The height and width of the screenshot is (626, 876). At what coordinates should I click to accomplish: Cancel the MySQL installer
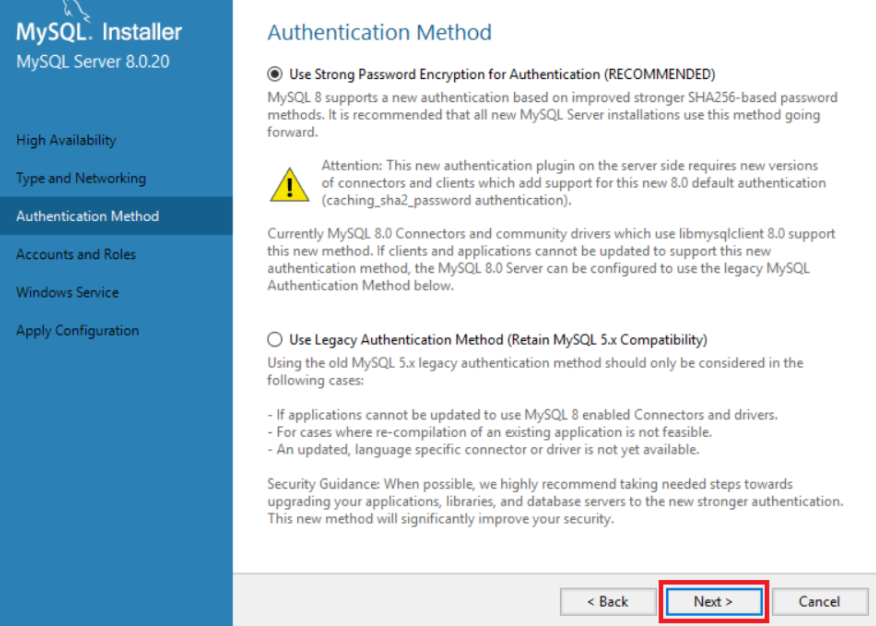(x=820, y=601)
